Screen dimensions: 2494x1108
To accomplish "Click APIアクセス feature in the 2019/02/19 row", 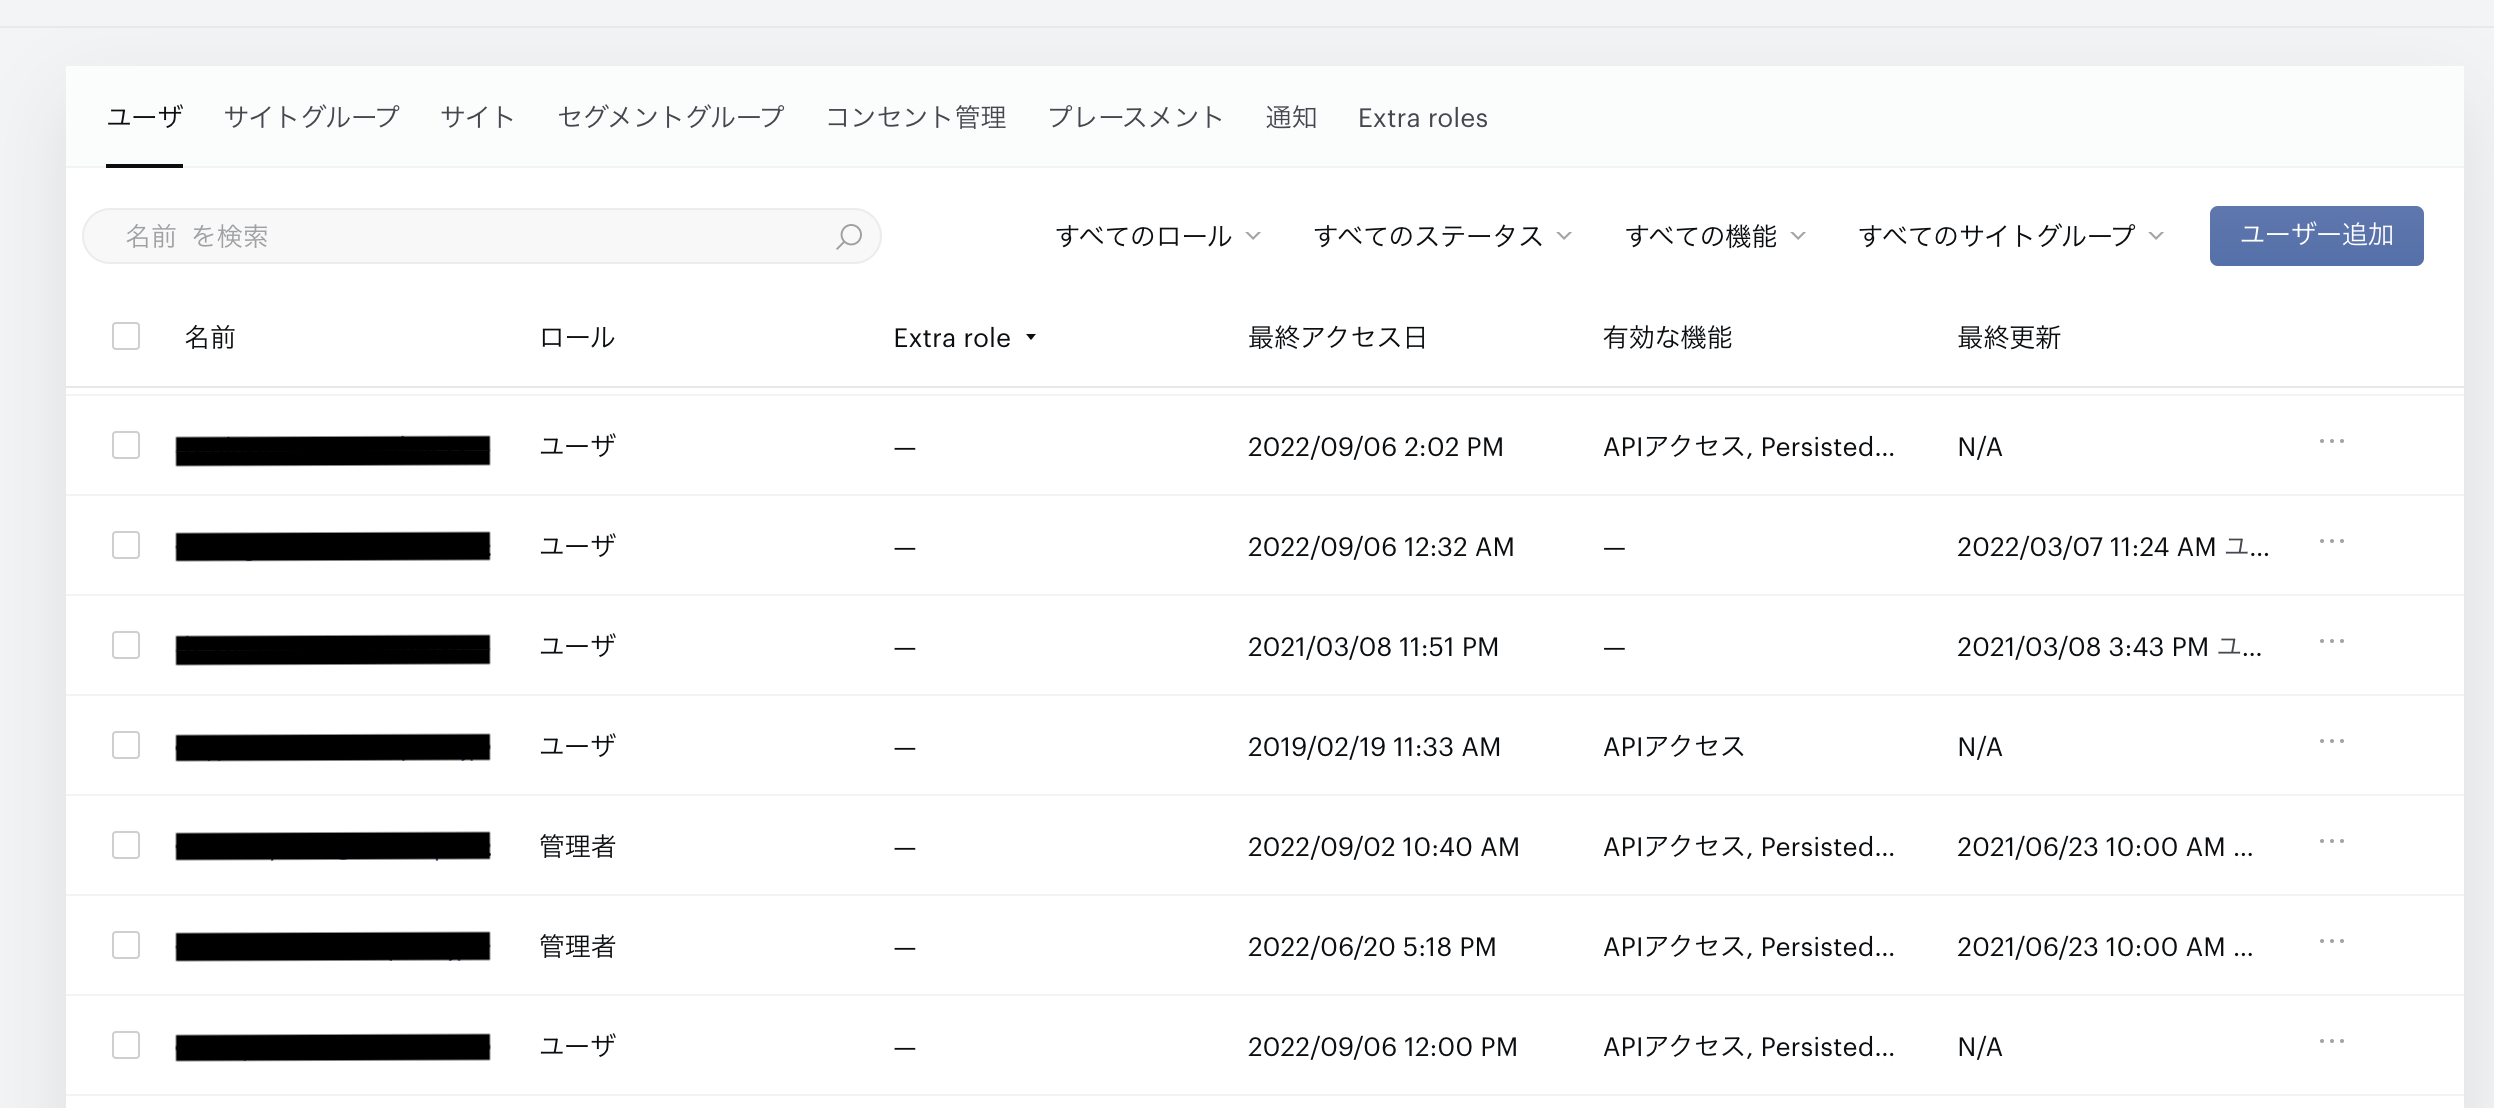I will pos(1674,746).
